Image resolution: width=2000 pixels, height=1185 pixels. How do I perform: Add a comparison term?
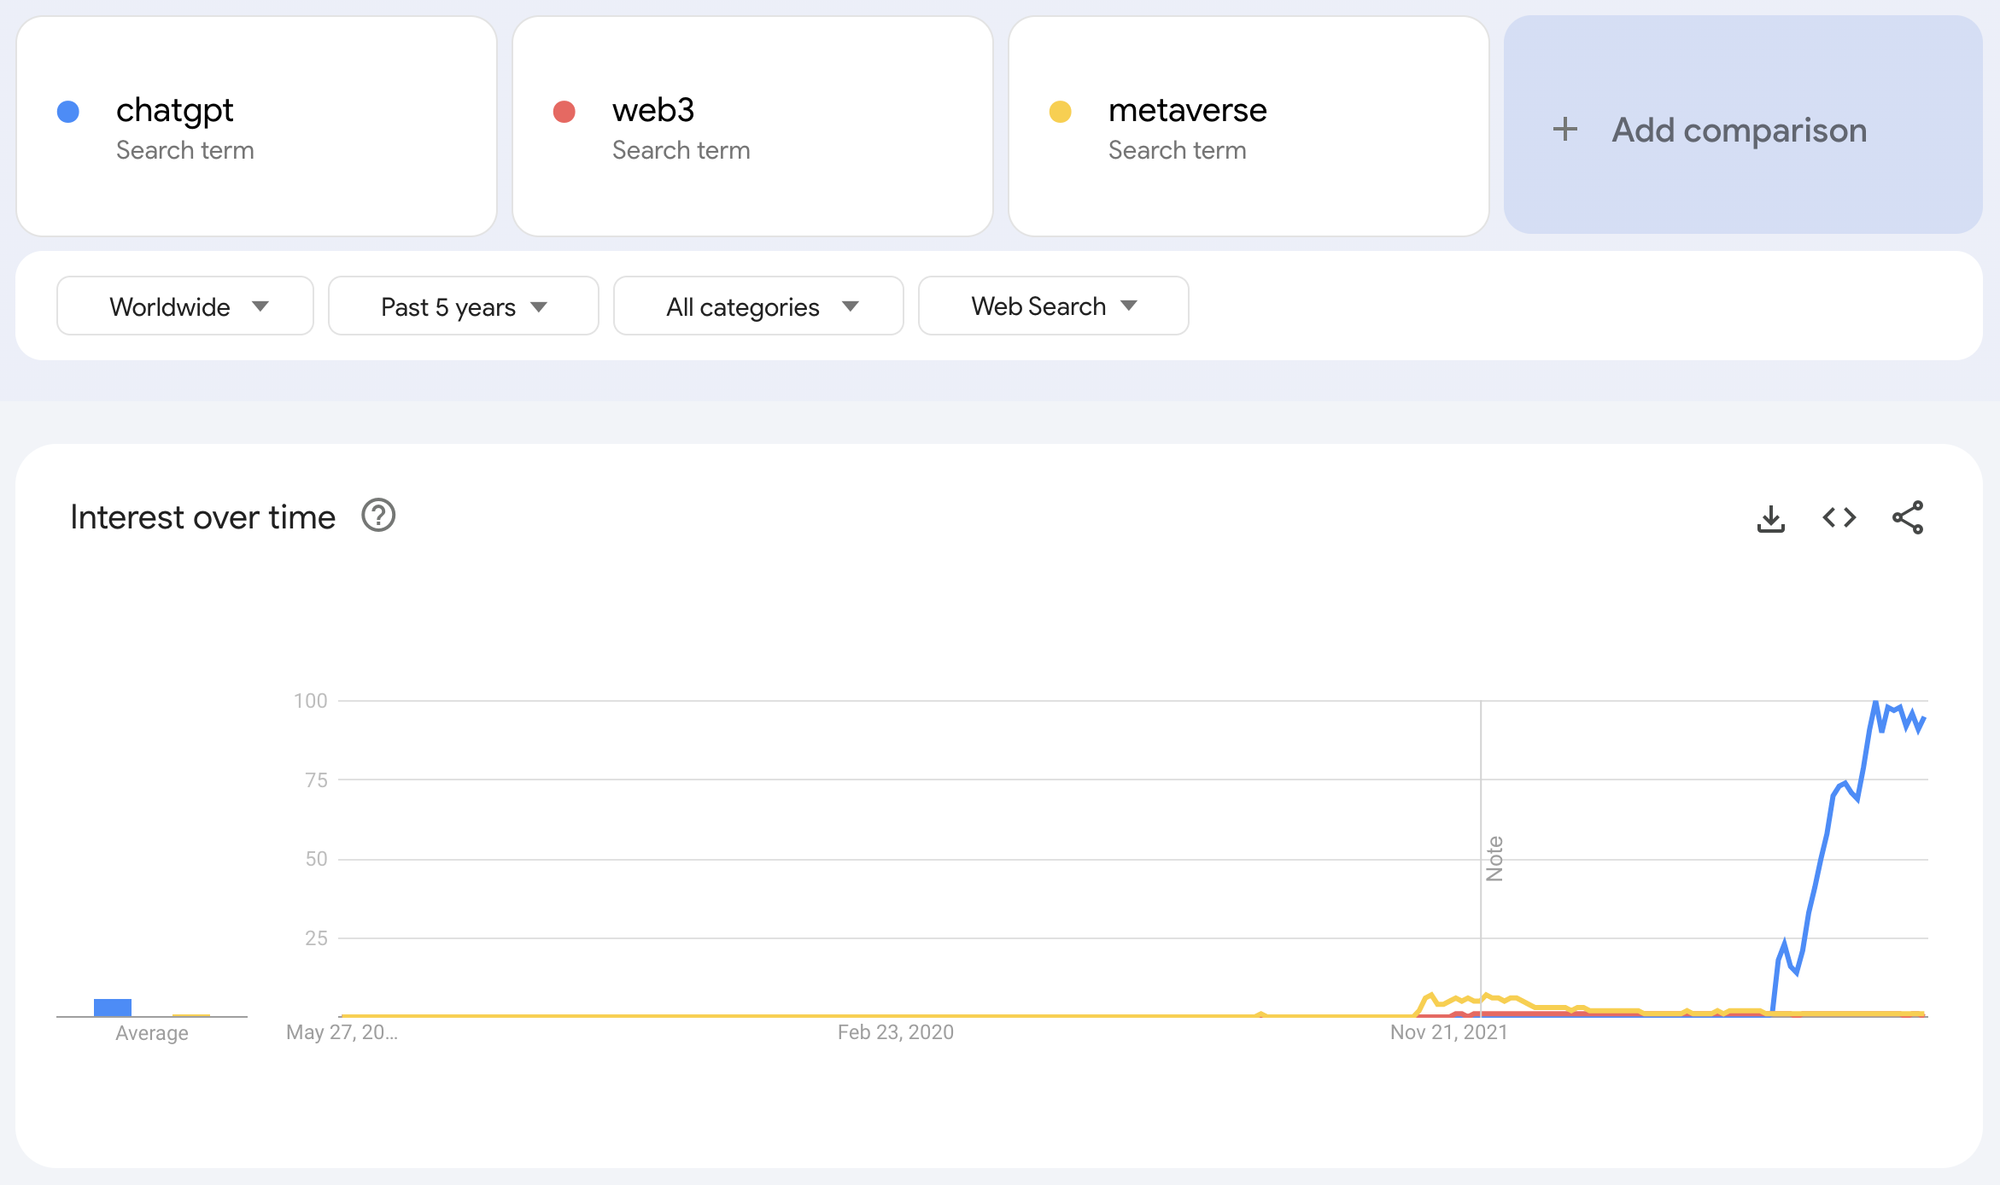[1743, 125]
